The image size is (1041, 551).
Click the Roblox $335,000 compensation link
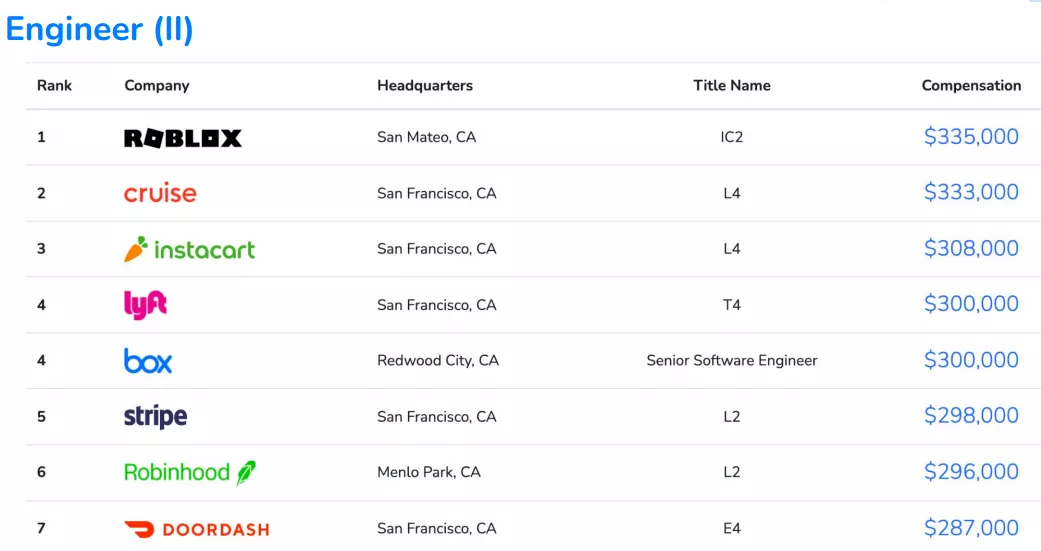[x=971, y=137]
